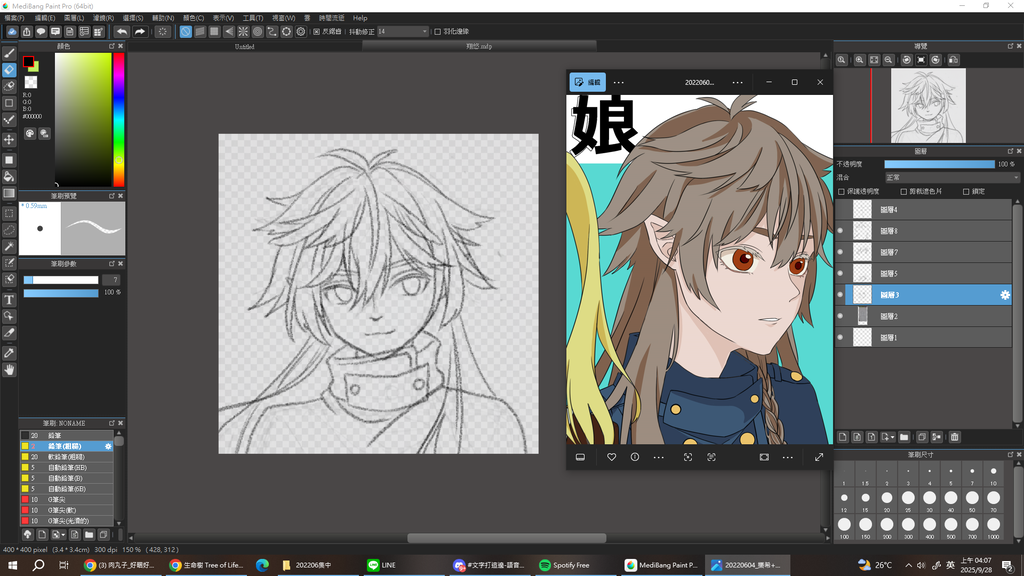
Task: Click the rainbow hue strip
Action: click(118, 118)
